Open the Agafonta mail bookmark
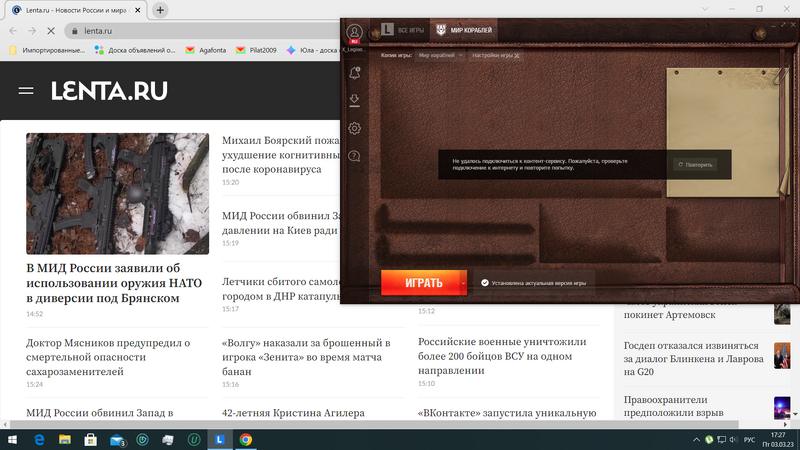The image size is (800, 450). tap(206, 50)
